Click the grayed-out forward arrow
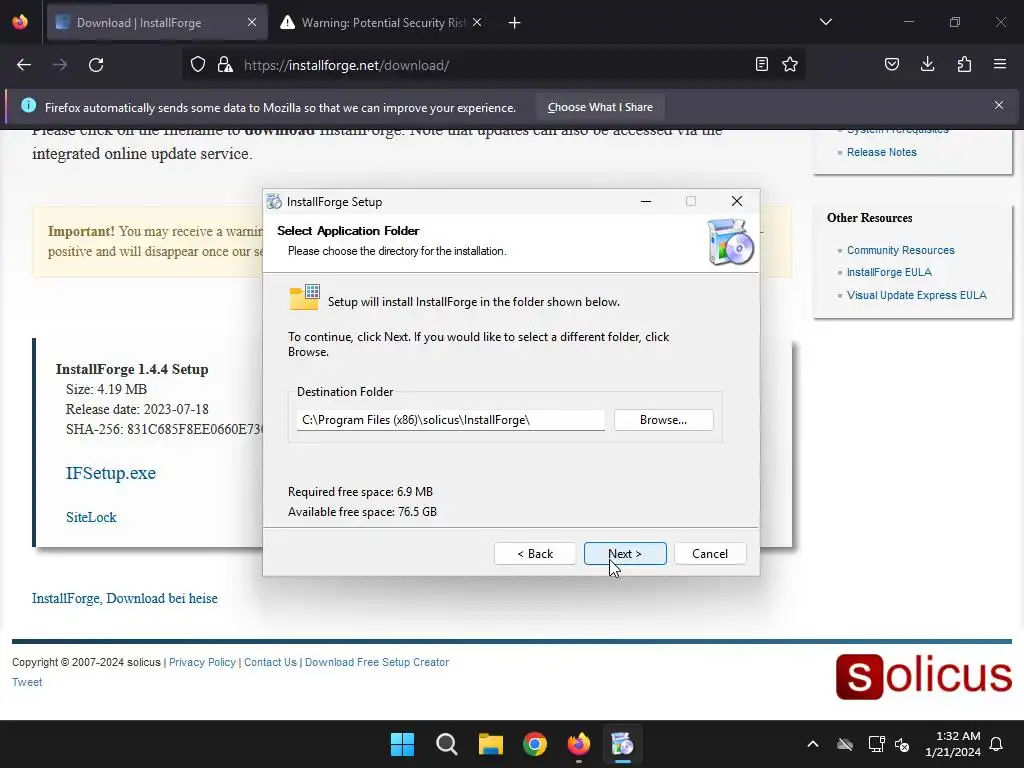The image size is (1024, 768). [x=60, y=65]
